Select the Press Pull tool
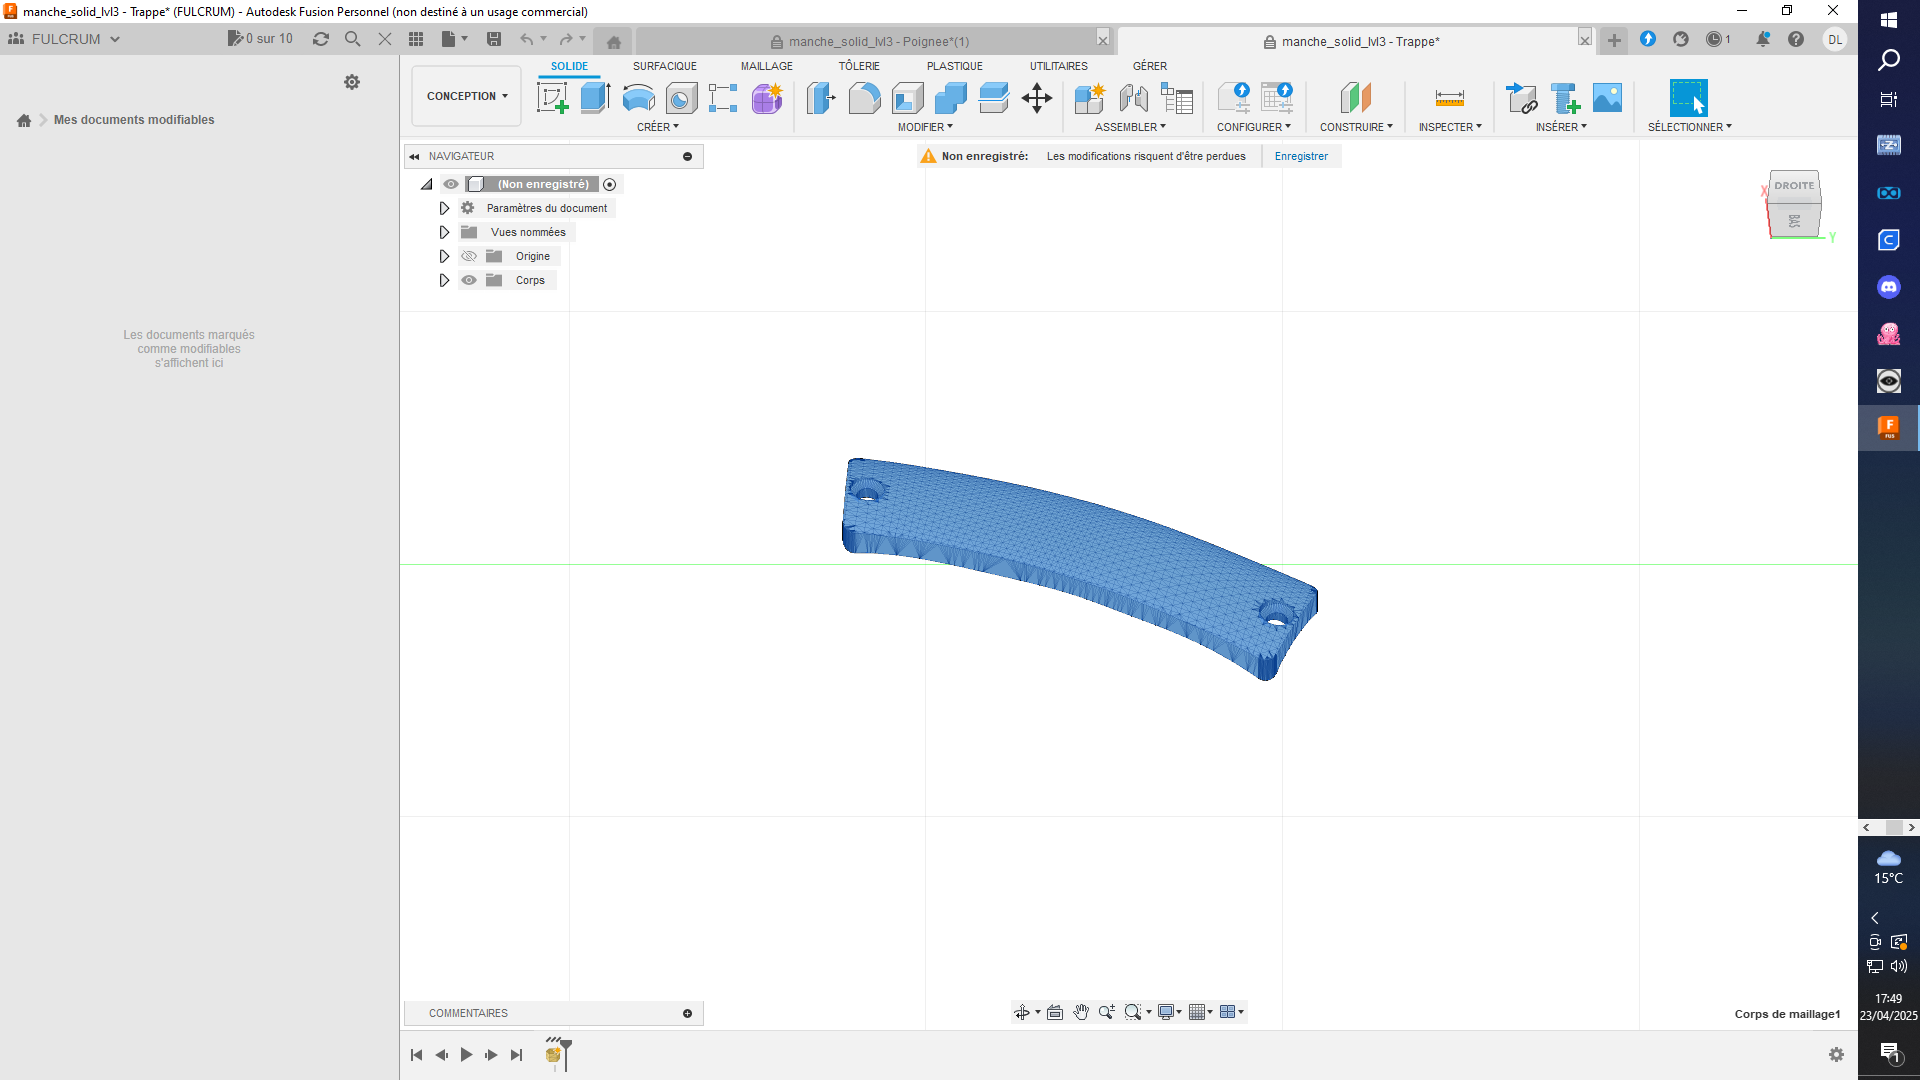 point(821,98)
